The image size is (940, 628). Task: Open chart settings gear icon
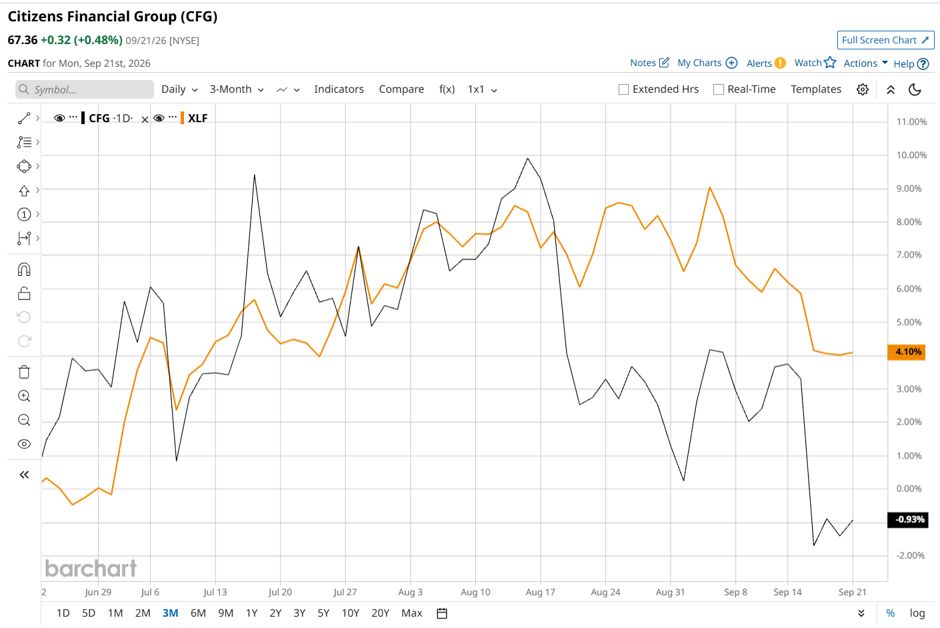tap(862, 89)
